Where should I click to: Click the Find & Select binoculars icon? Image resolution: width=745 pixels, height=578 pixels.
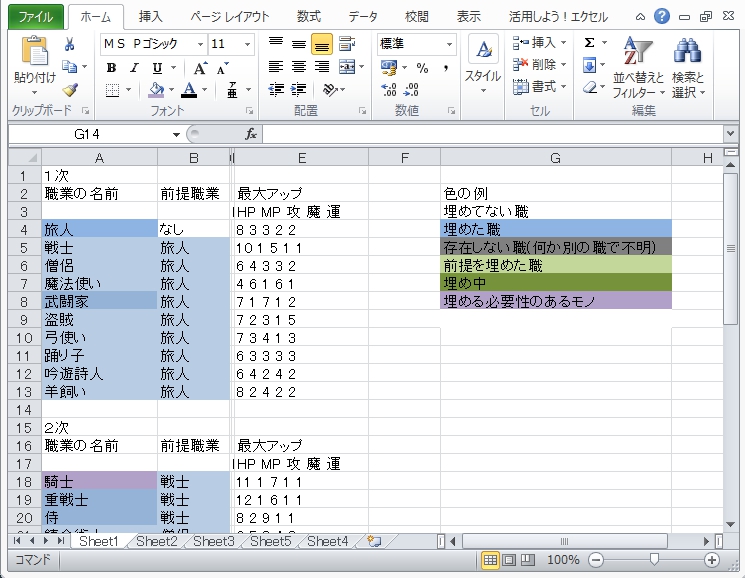(x=687, y=52)
